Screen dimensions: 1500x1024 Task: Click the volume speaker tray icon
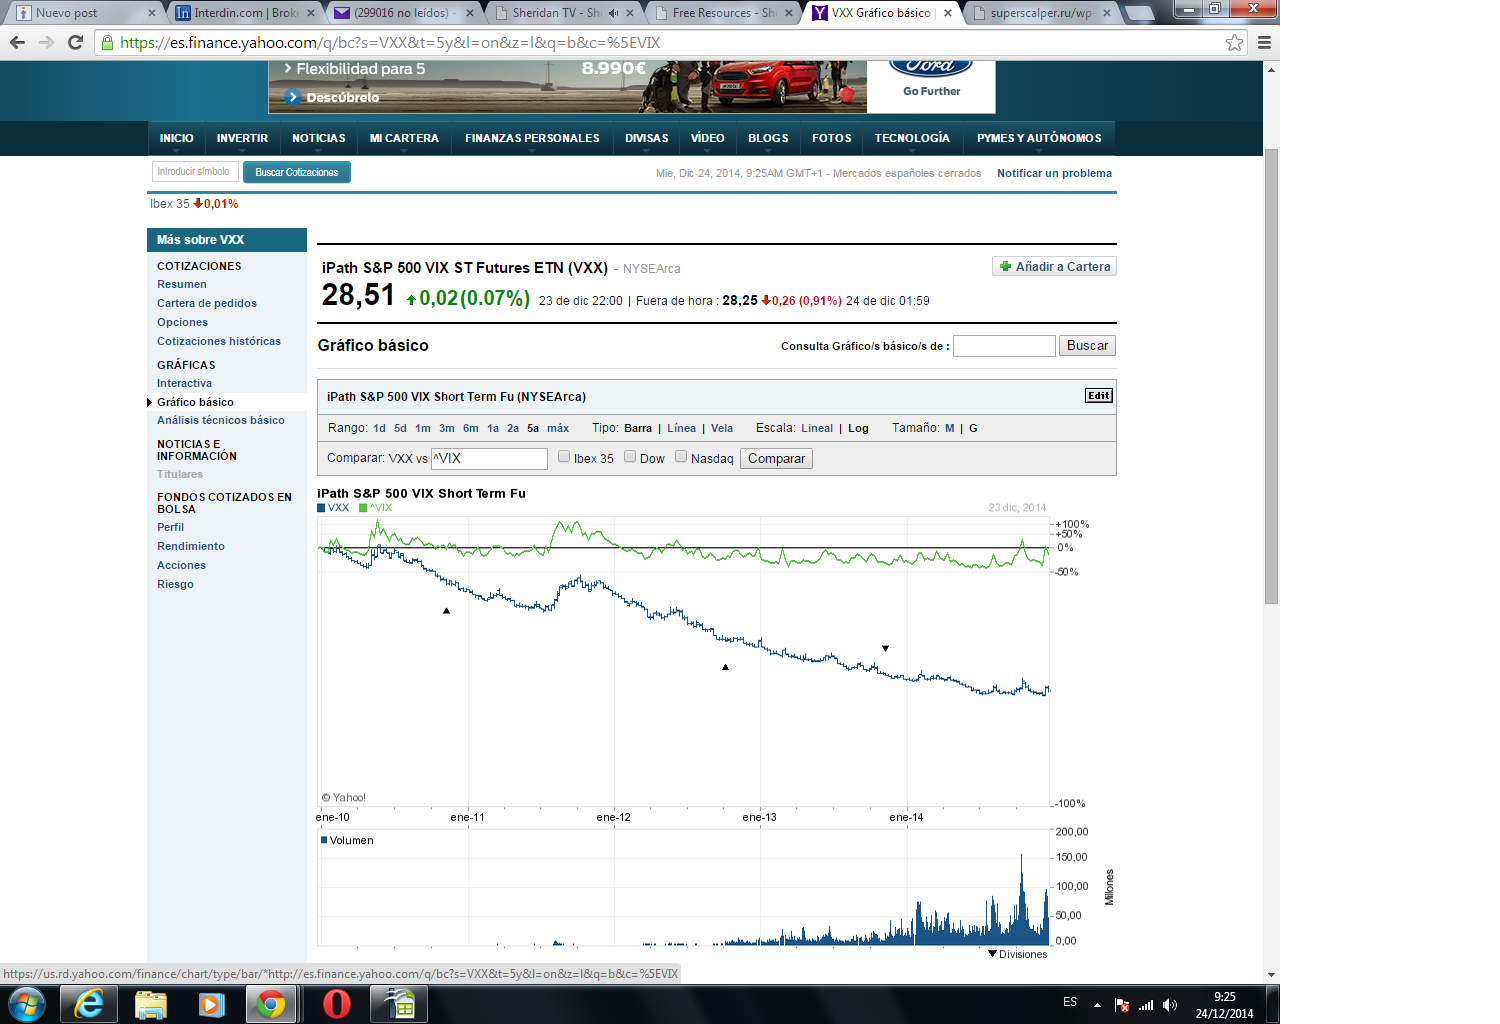pos(1170,1005)
